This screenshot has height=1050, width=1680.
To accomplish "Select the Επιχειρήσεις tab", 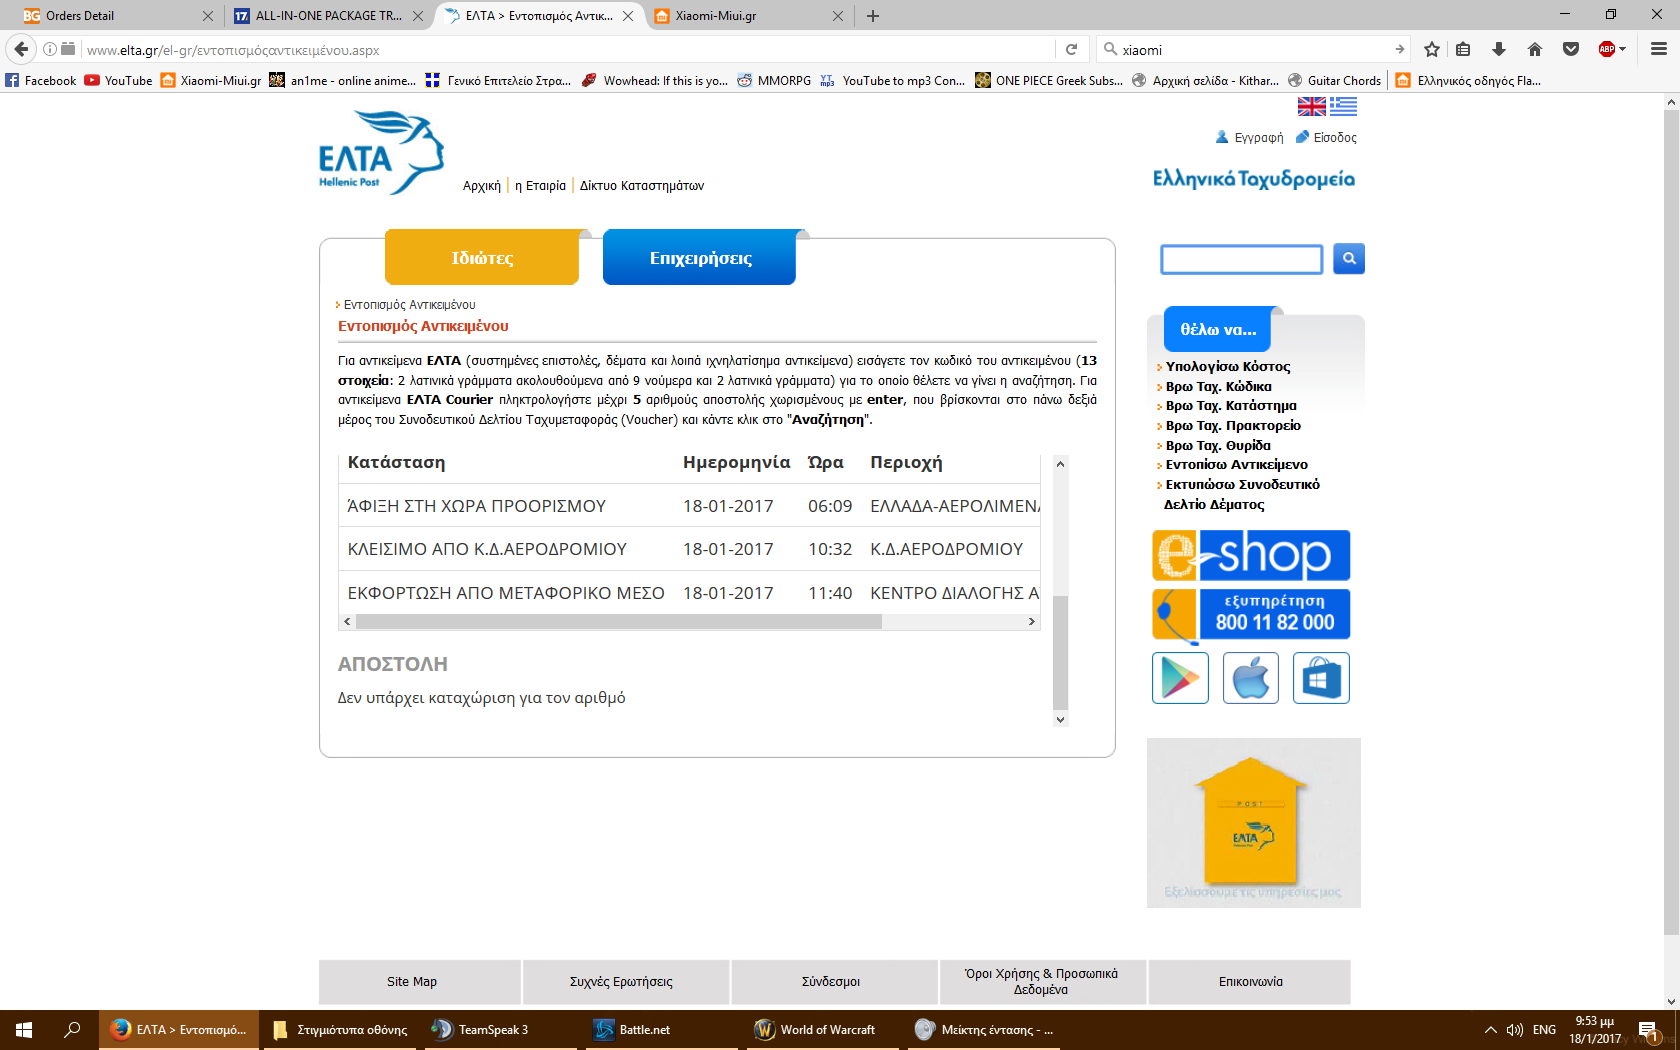I will [699, 258].
